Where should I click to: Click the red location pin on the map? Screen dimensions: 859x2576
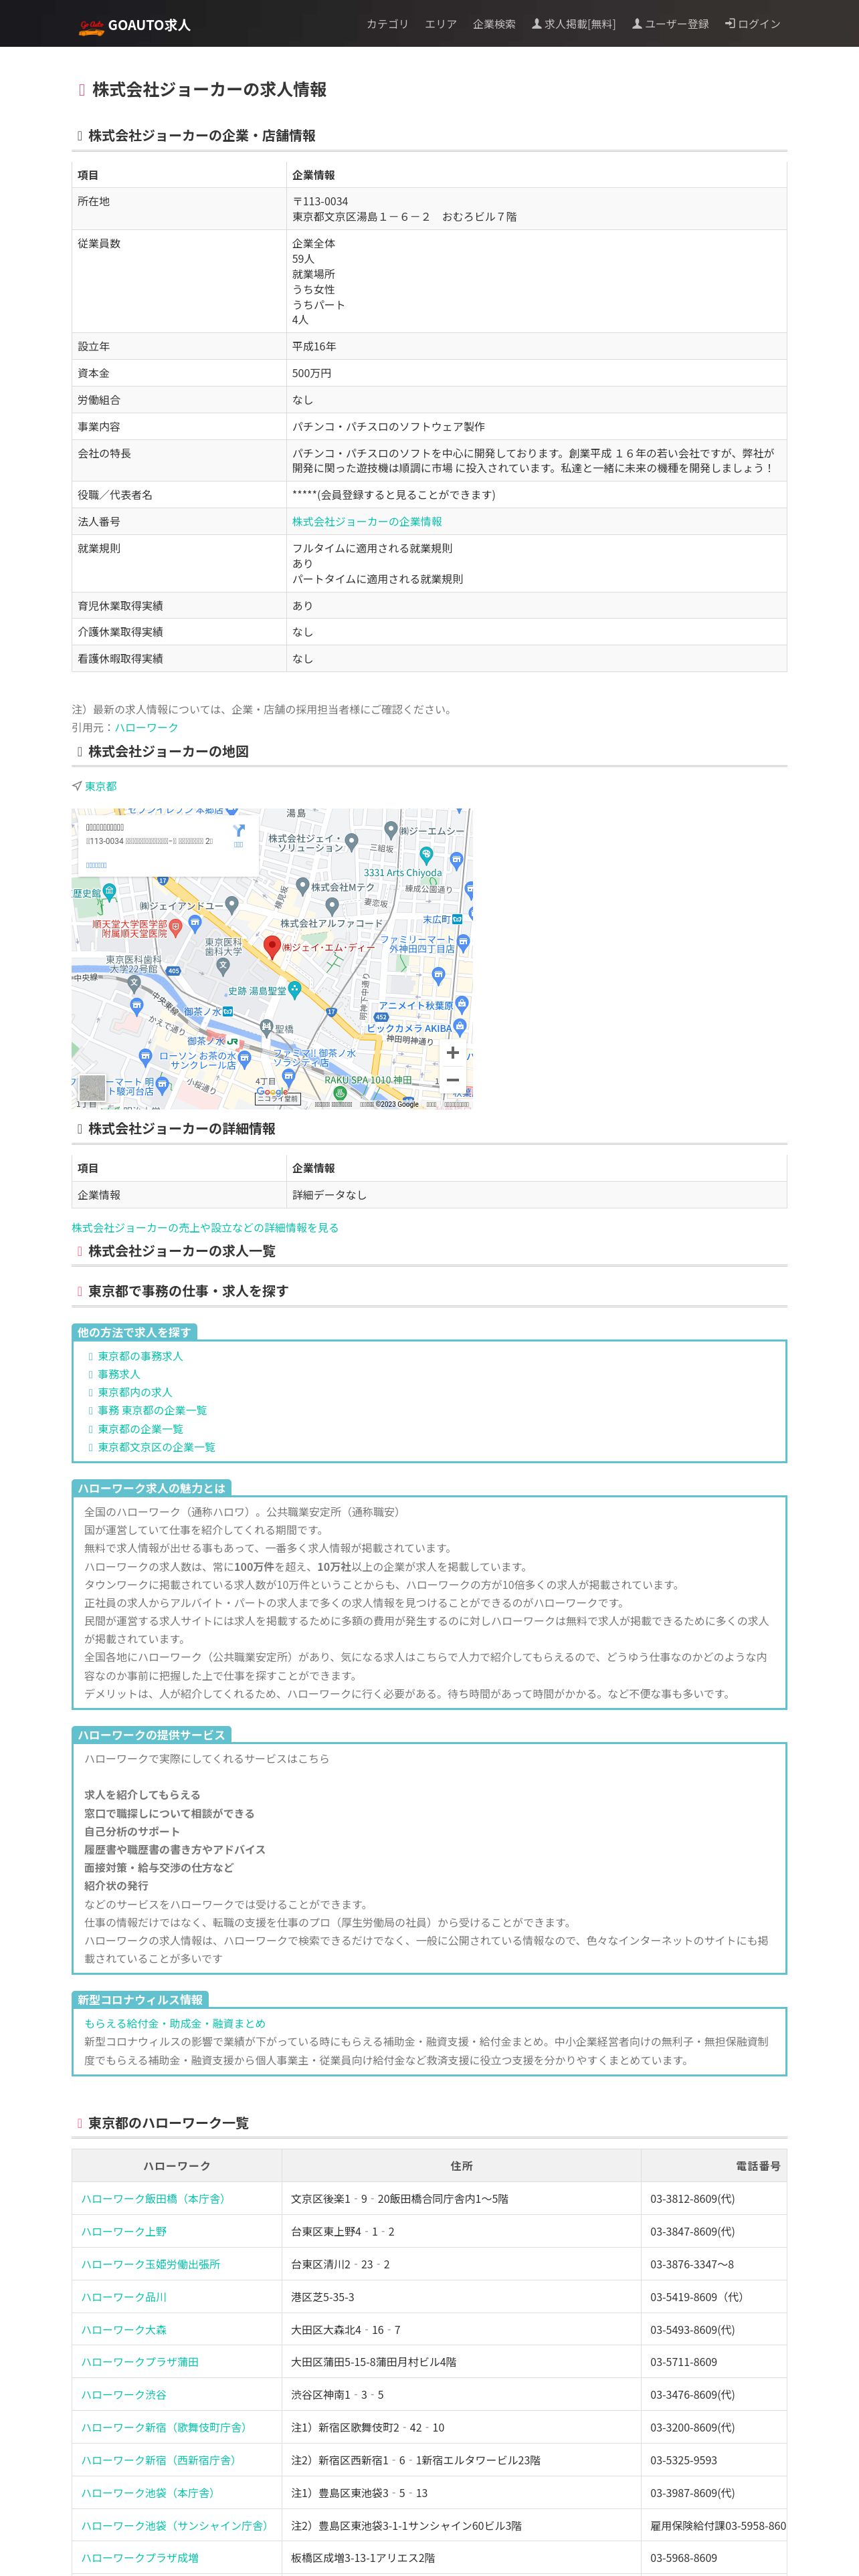(271, 947)
